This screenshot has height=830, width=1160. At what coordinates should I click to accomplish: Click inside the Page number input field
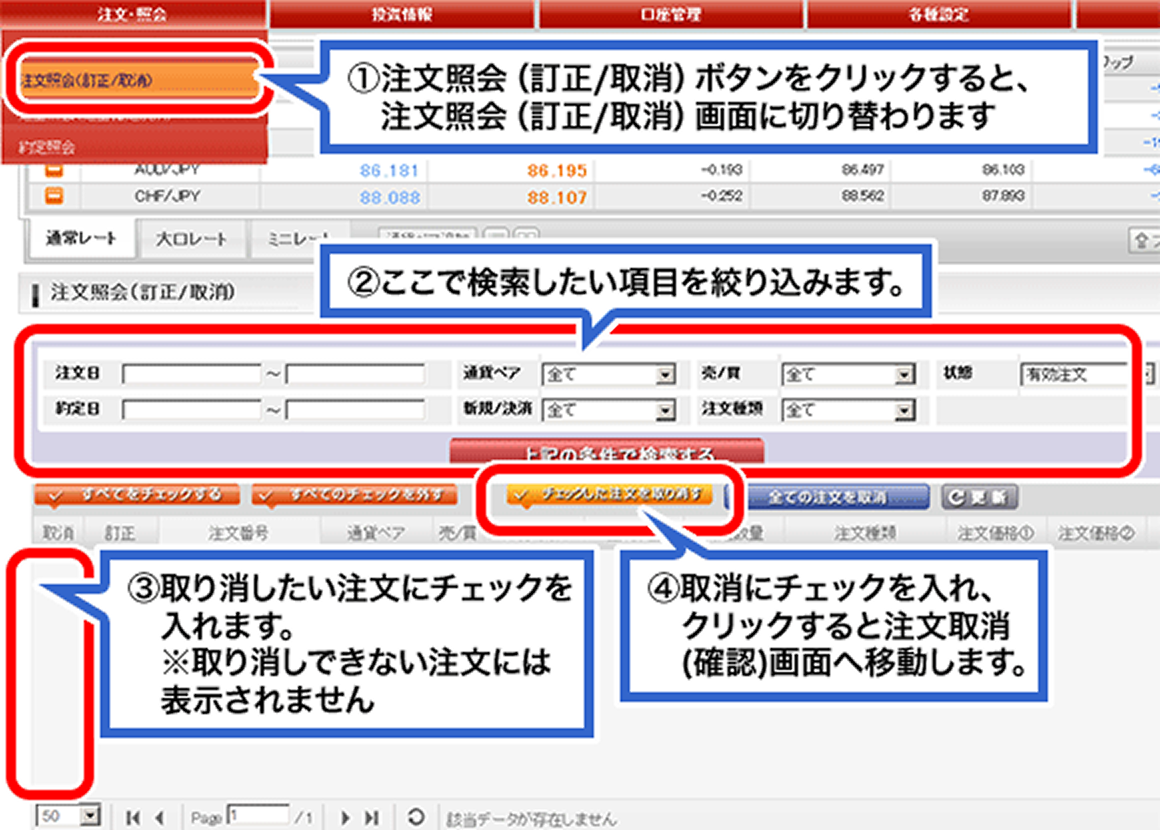click(257, 816)
